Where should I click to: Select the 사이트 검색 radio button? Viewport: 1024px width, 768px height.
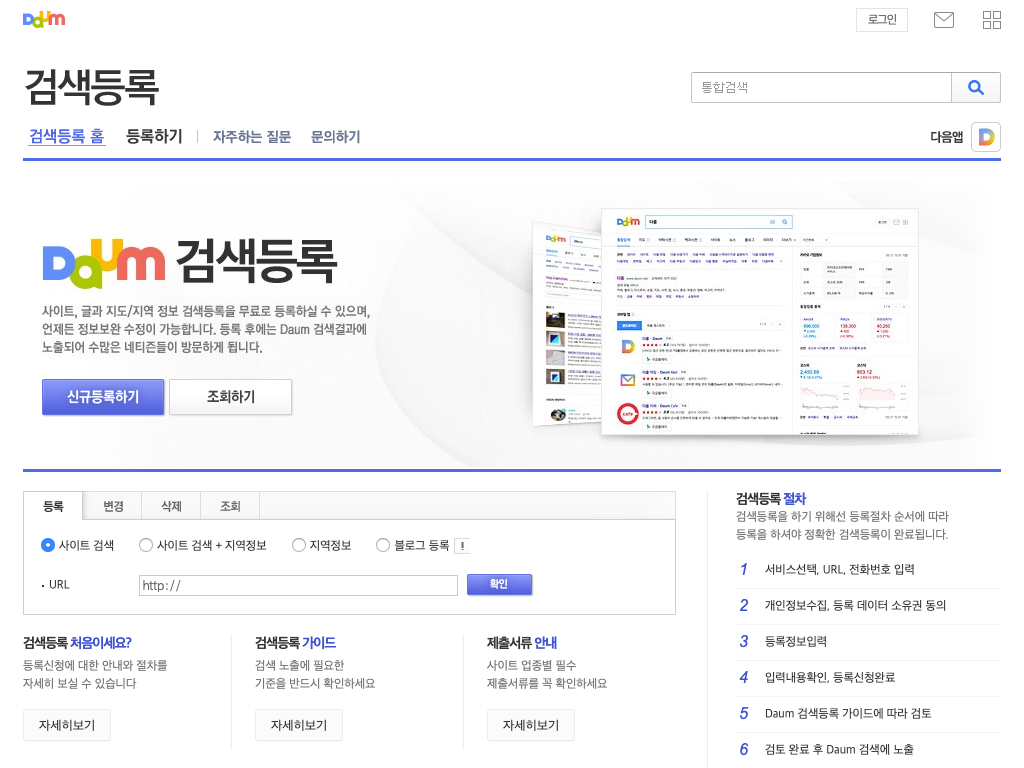click(48, 545)
